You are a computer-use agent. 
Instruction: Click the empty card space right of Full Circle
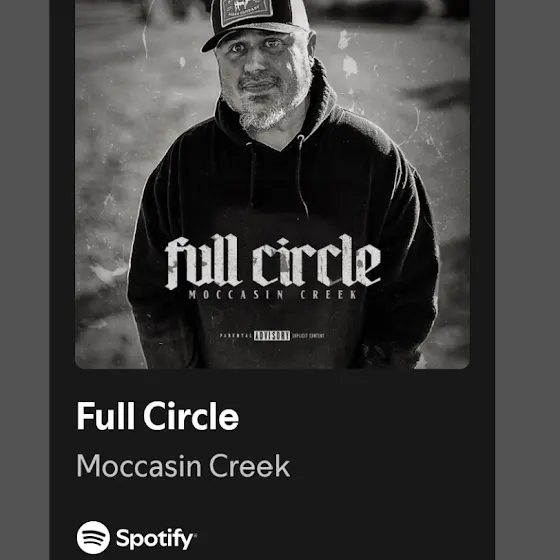pos(364,416)
